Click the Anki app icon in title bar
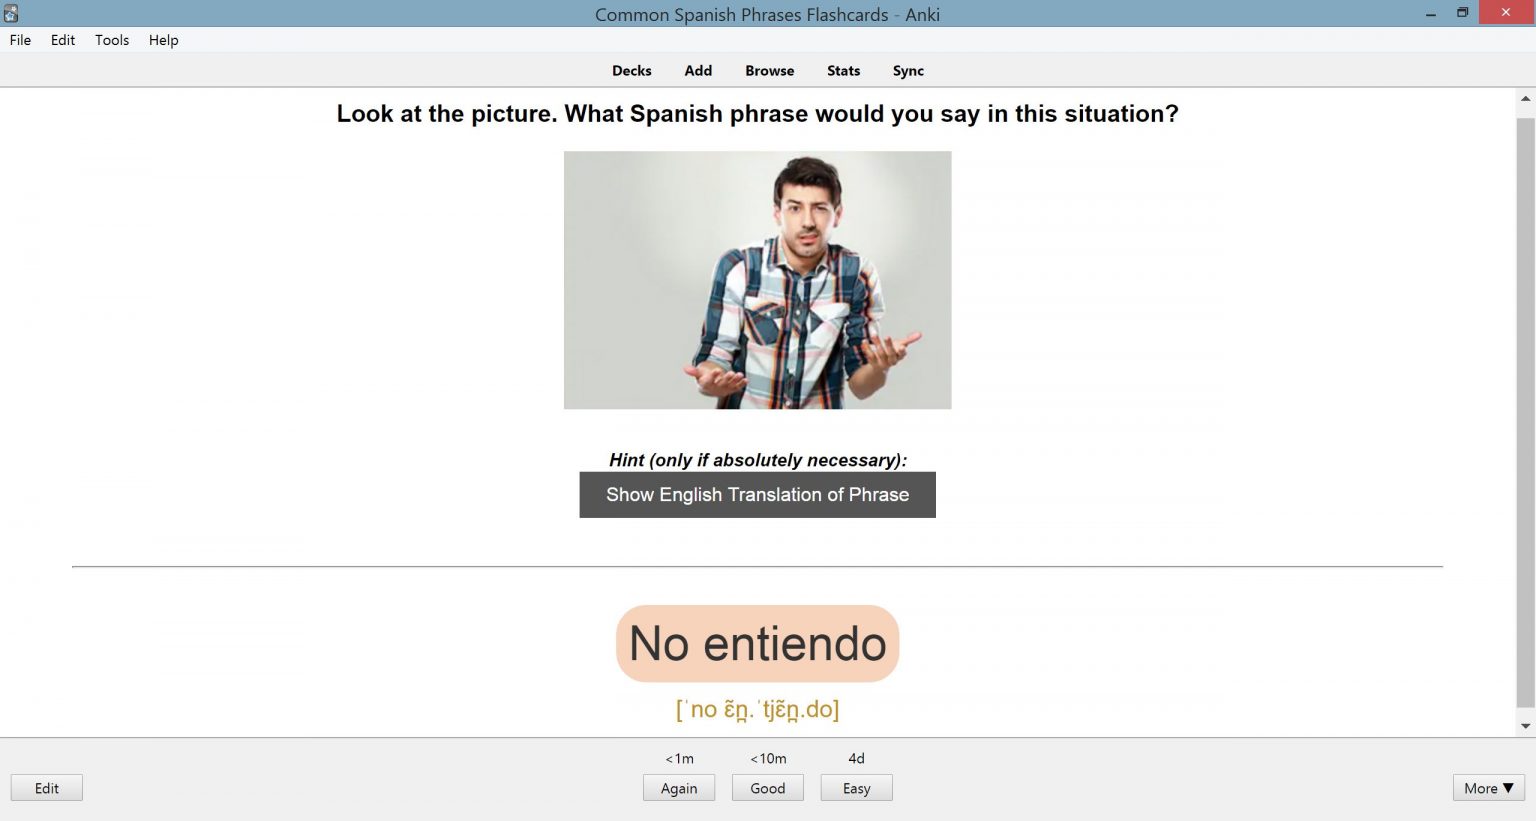This screenshot has width=1536, height=821. (x=11, y=14)
